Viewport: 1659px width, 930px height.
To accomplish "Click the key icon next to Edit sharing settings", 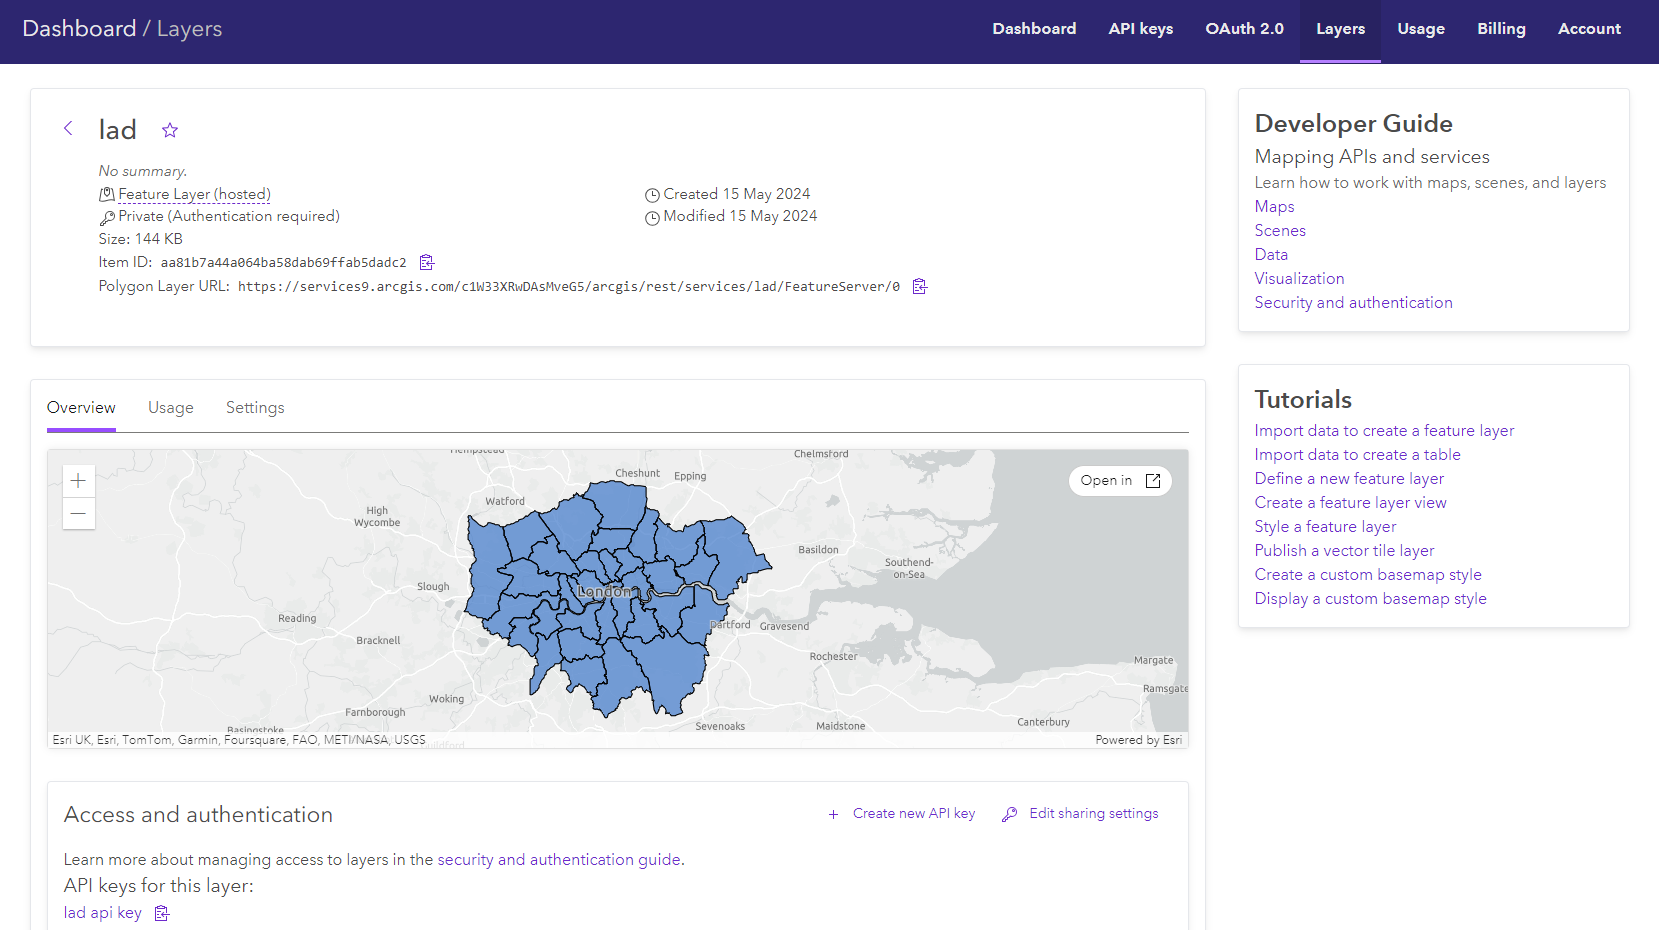I will (x=1008, y=813).
